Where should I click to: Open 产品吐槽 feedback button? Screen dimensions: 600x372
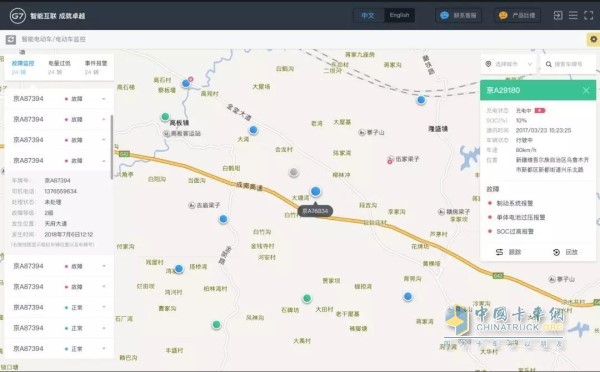(x=517, y=15)
